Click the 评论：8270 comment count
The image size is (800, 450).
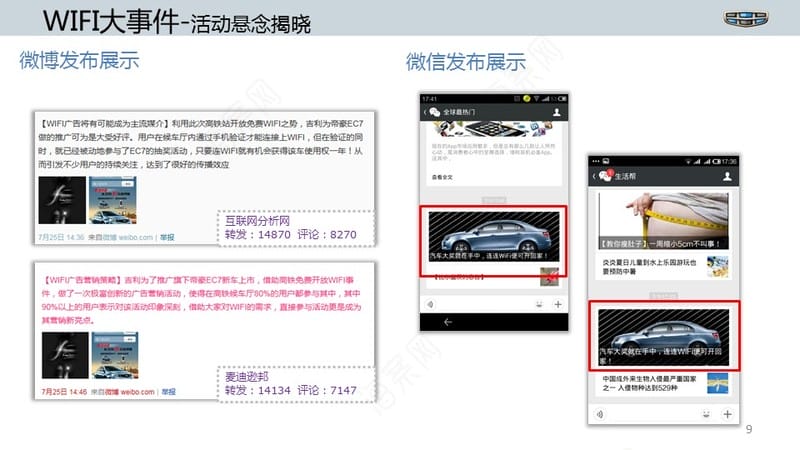pos(327,235)
